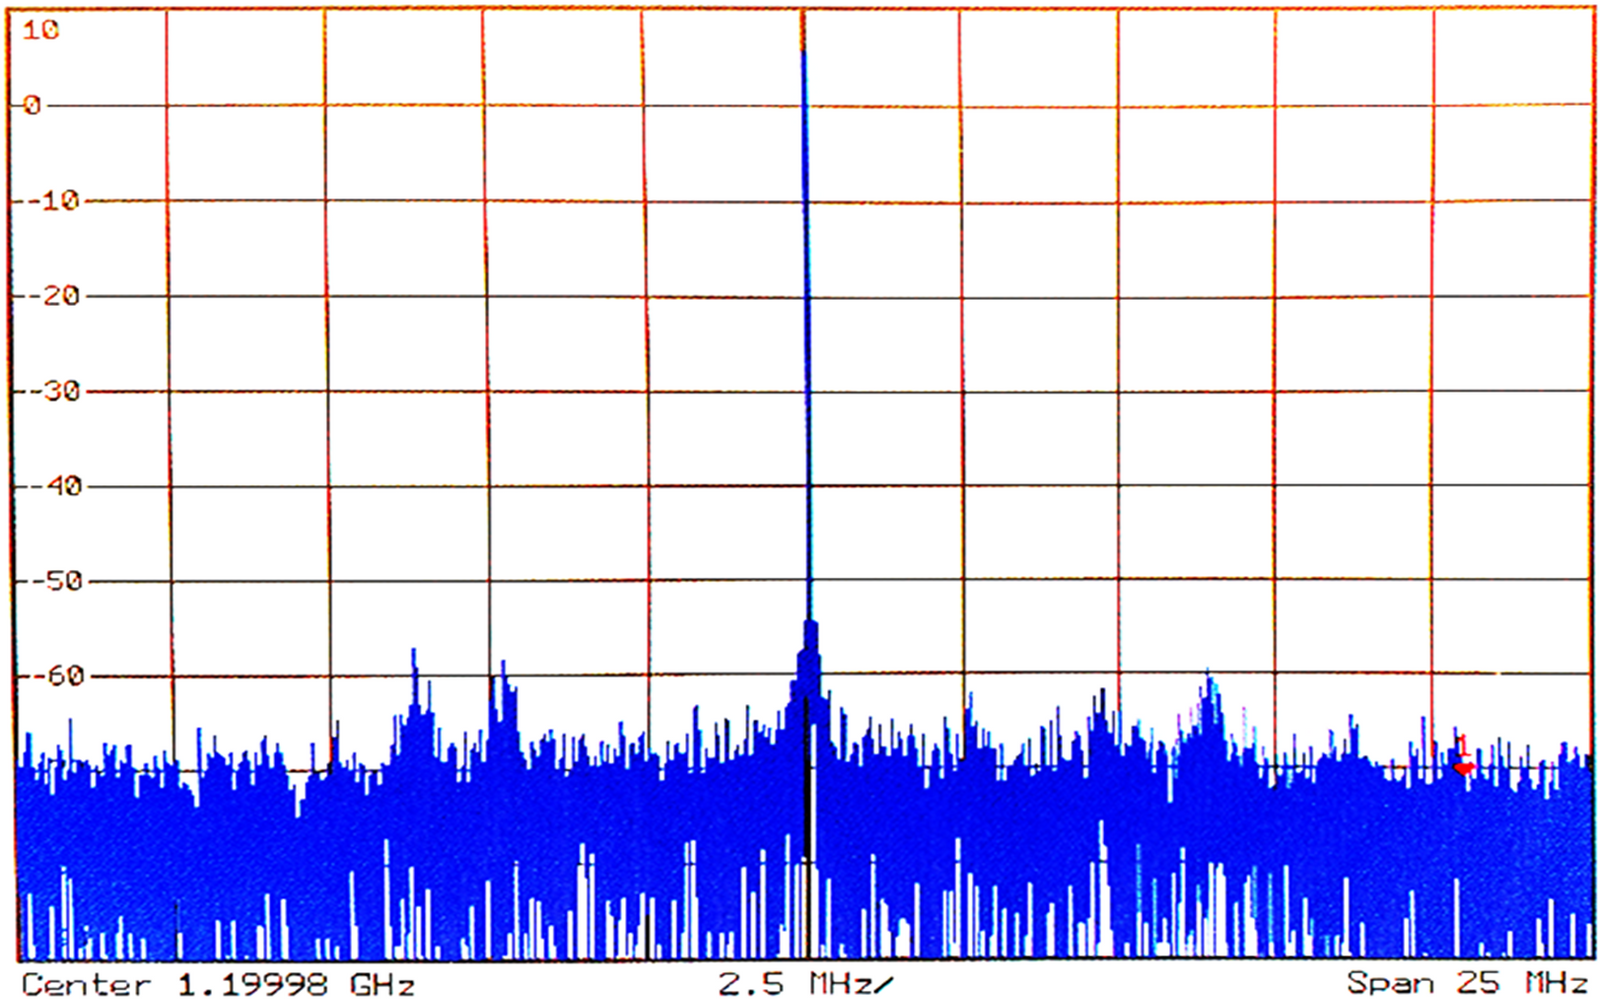
Task: Click the top-left 10 dB scale label
Action: tap(40, 30)
